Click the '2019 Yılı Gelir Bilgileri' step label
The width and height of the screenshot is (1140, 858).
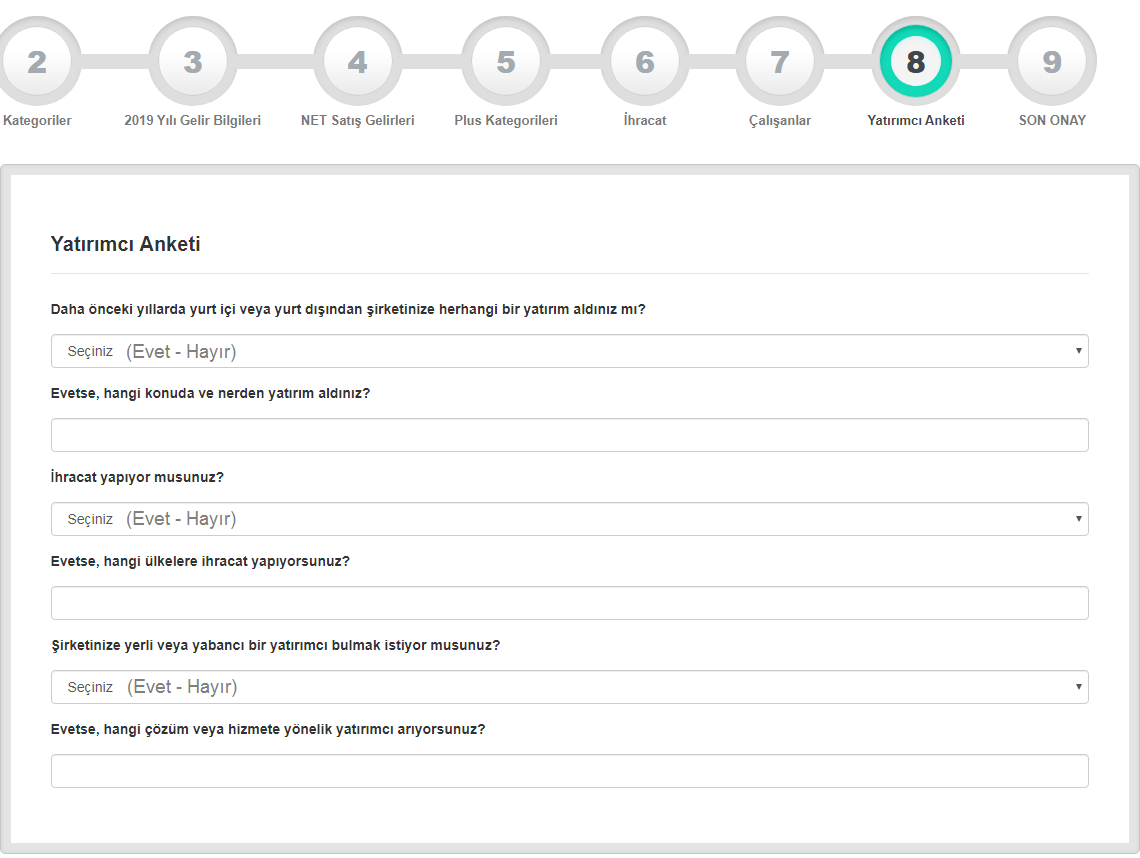(x=193, y=120)
